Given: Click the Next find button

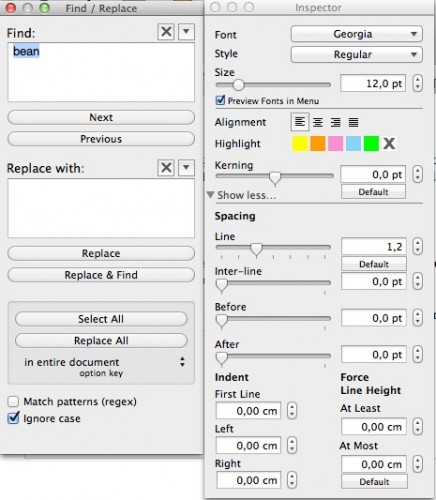Looking at the screenshot, I should [101, 117].
